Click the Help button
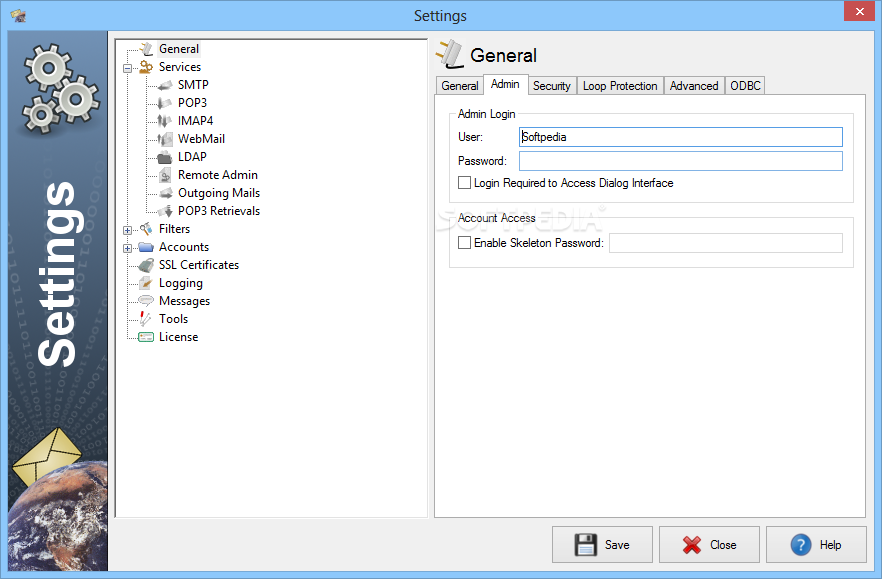This screenshot has height=579, width=882. (816, 545)
